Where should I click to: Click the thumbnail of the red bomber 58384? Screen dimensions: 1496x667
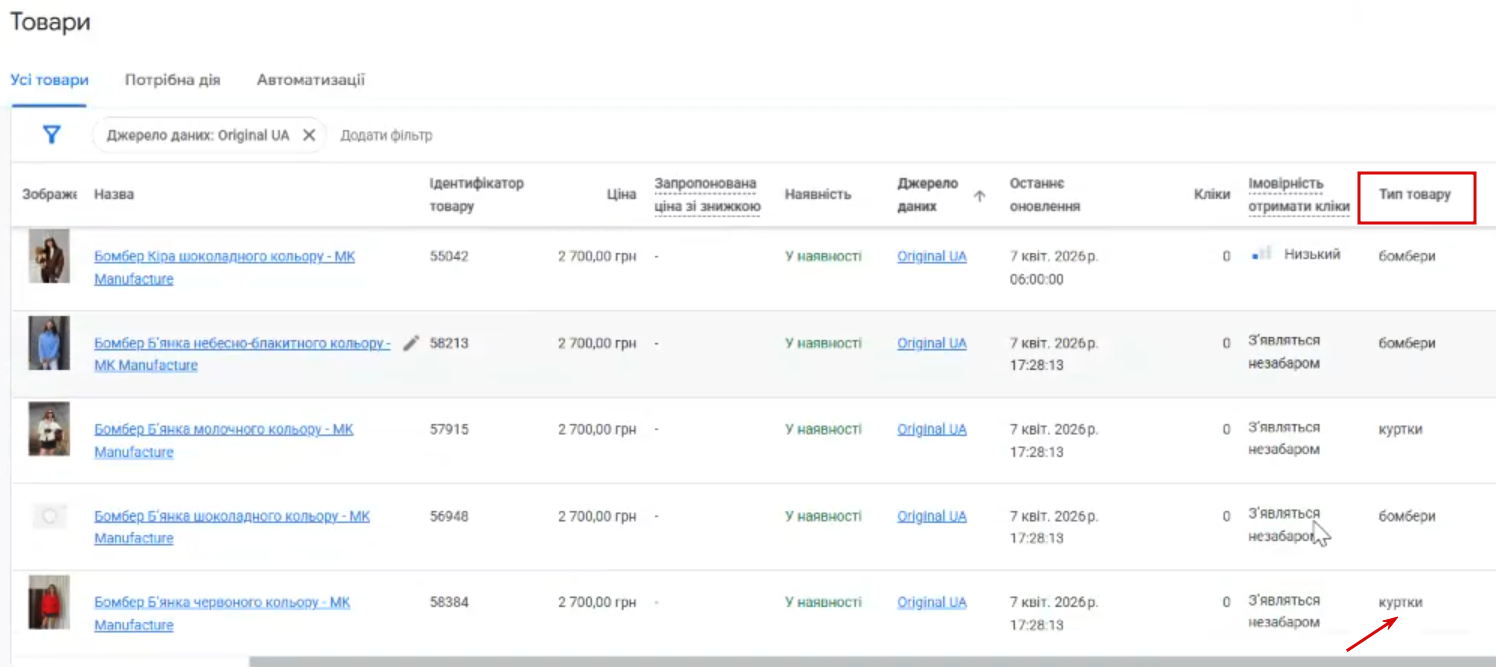tap(49, 602)
